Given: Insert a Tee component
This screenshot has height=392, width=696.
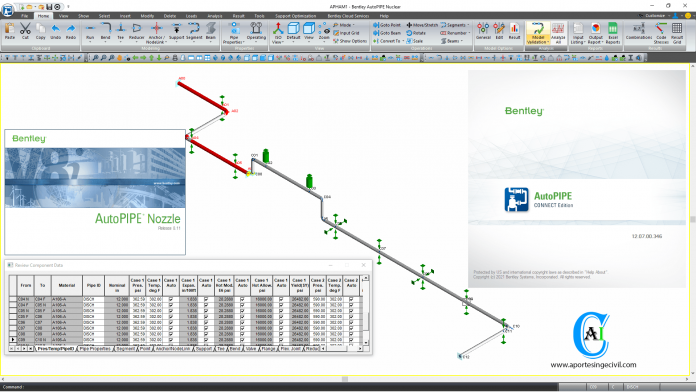Looking at the screenshot, I should point(121,32).
